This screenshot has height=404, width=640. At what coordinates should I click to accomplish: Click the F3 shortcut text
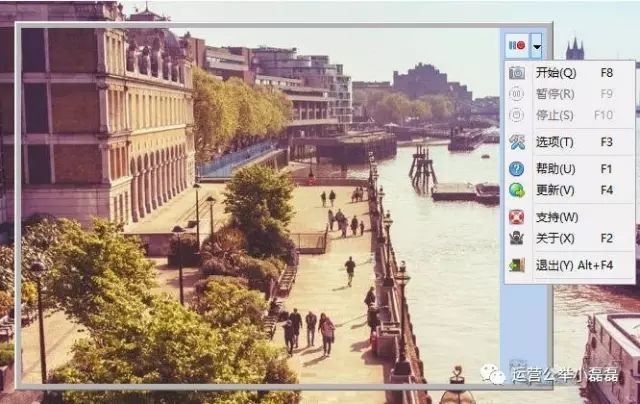click(607, 142)
